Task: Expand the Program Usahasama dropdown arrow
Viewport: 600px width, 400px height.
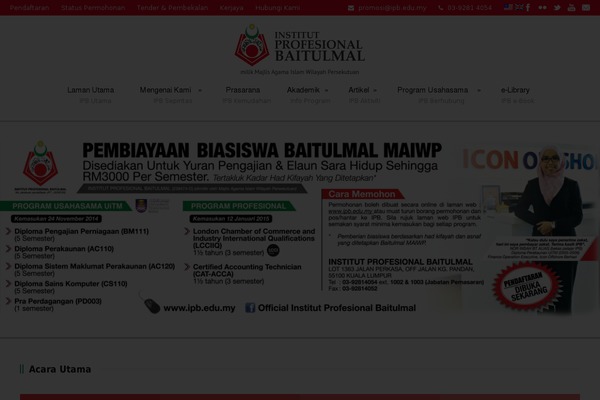Action: (x=479, y=91)
